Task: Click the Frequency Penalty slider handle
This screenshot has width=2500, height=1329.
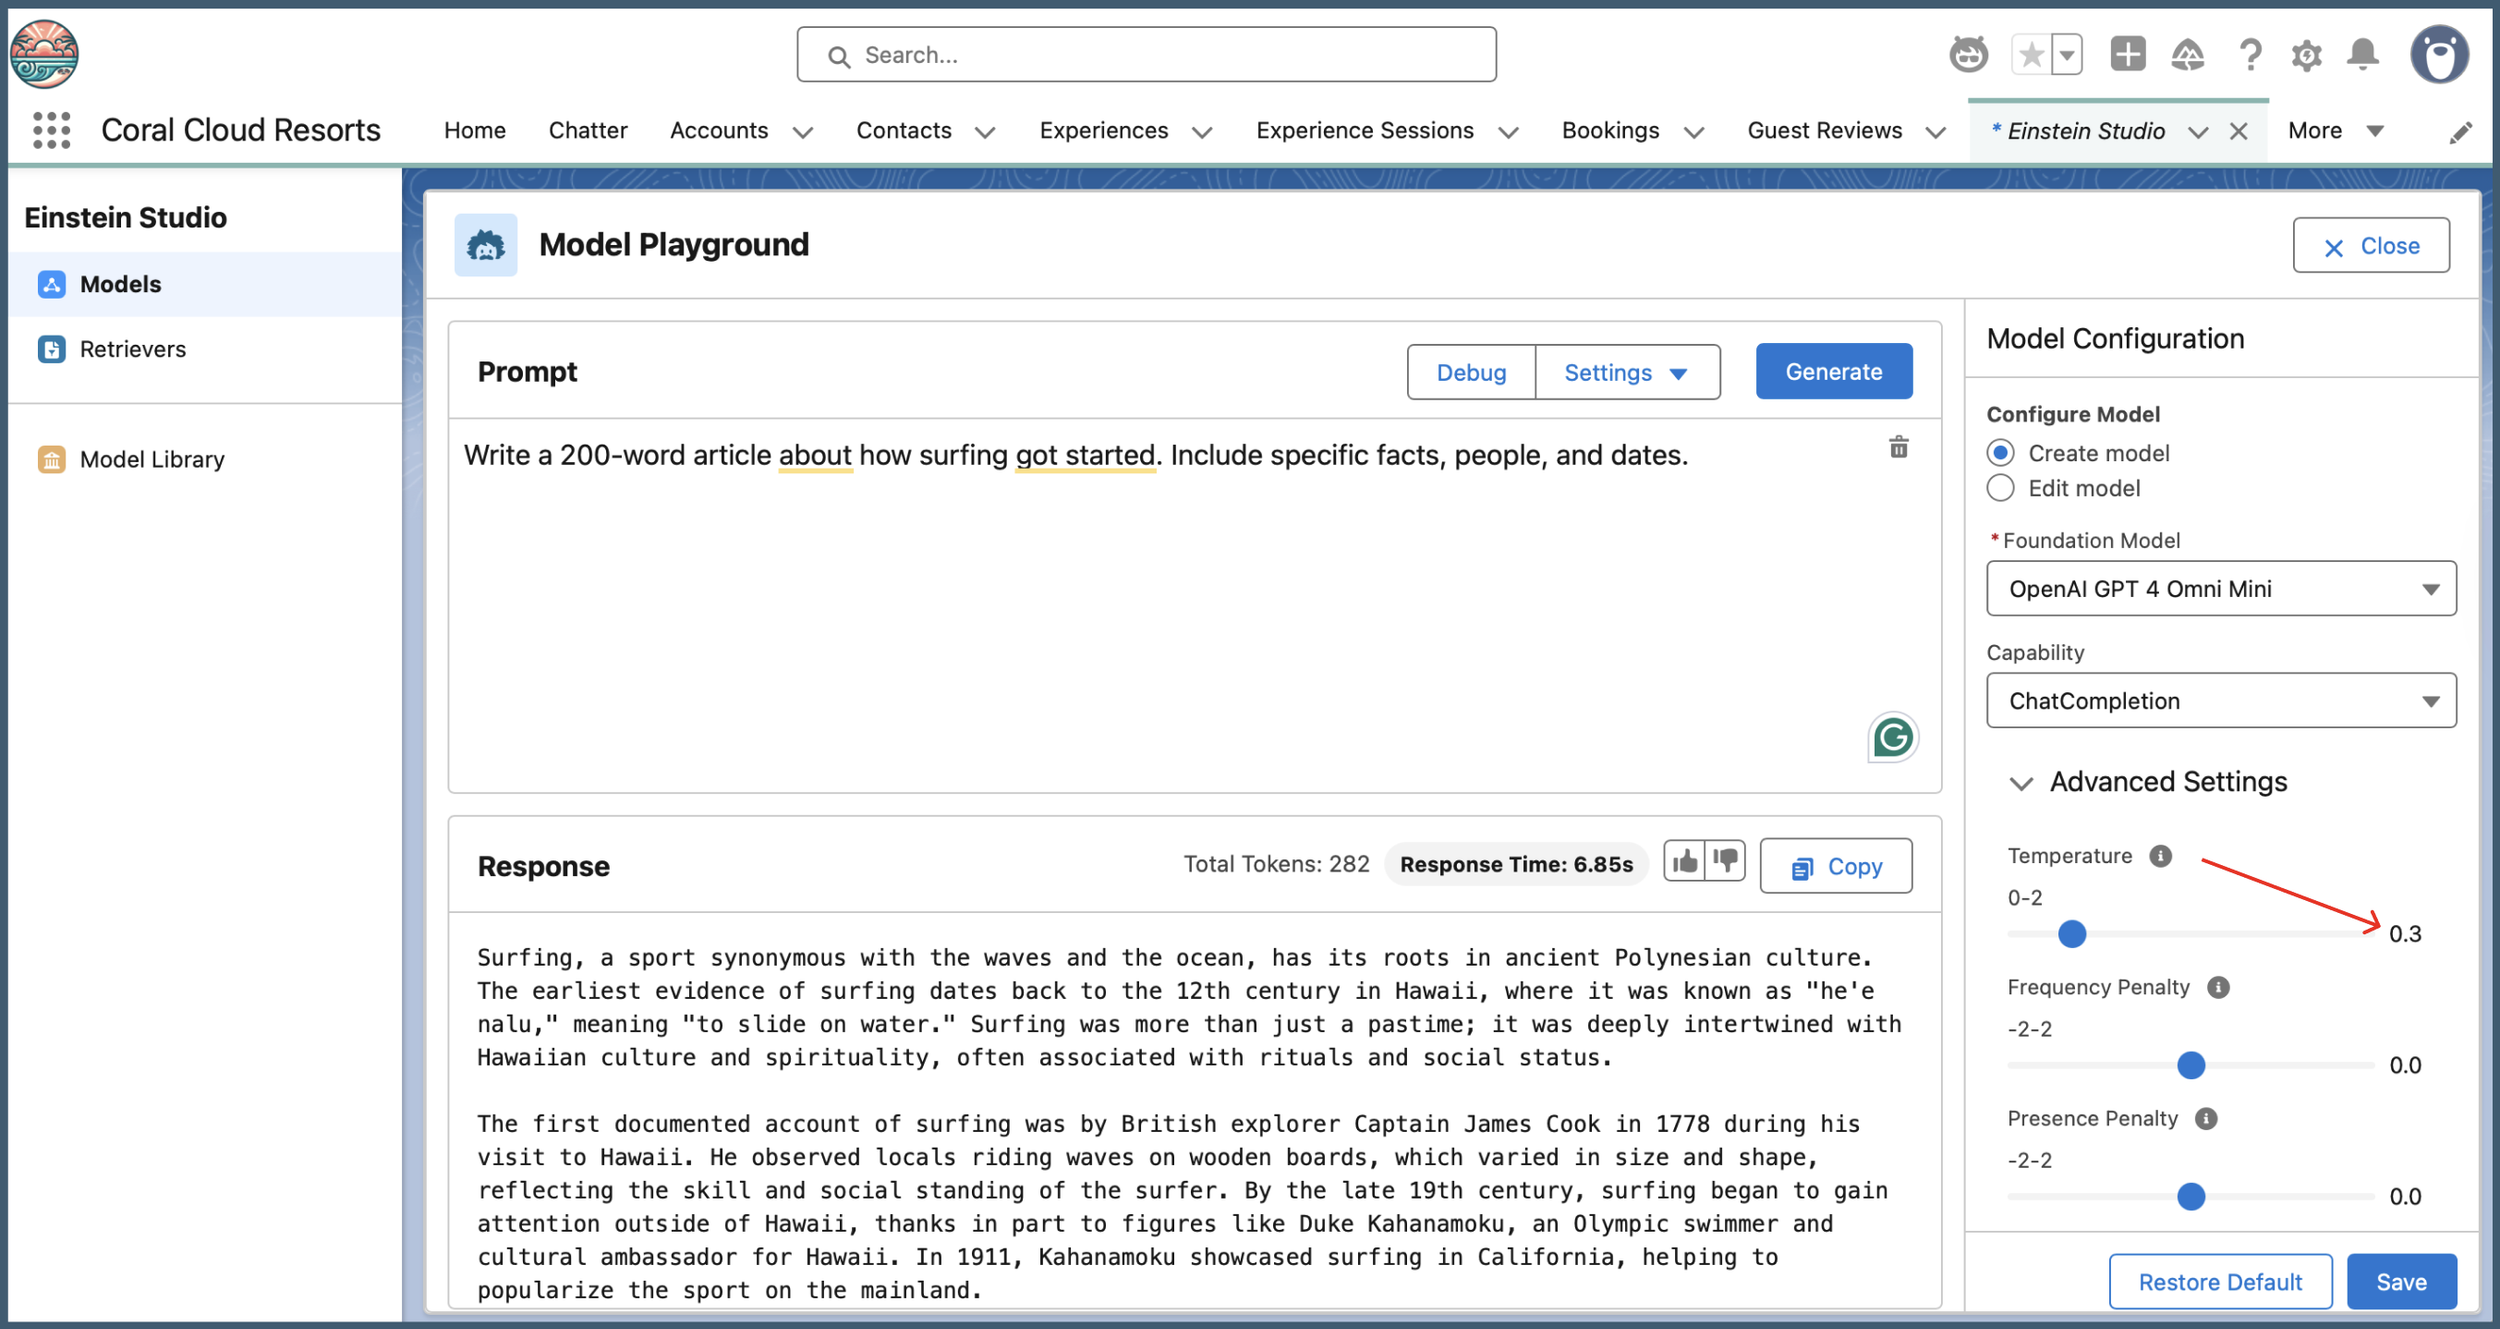Action: tap(2190, 1065)
